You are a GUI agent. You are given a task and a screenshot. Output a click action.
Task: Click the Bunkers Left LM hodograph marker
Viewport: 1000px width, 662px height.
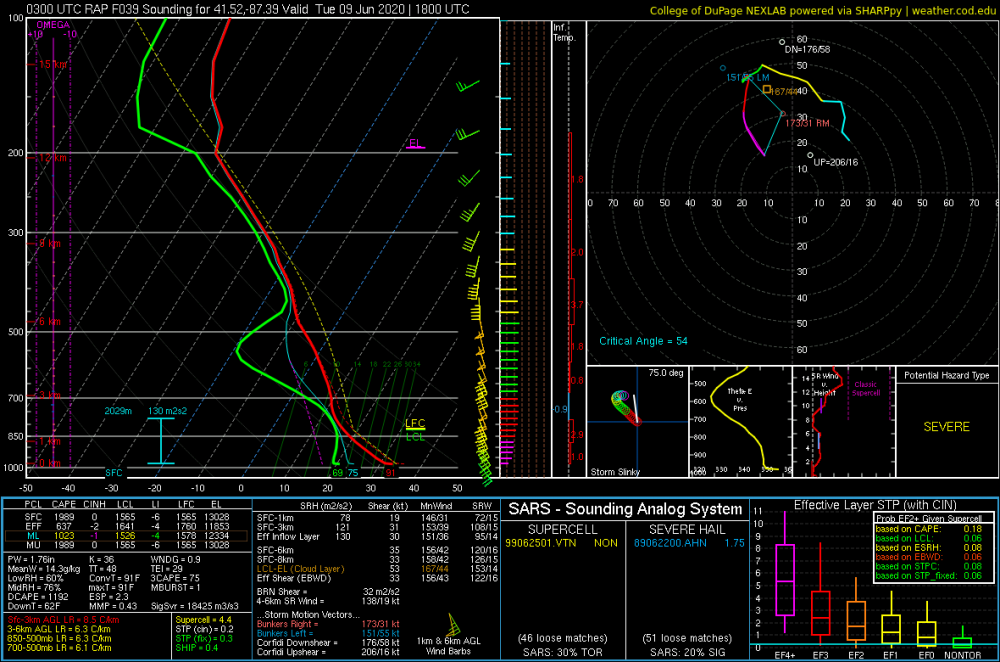point(723,68)
